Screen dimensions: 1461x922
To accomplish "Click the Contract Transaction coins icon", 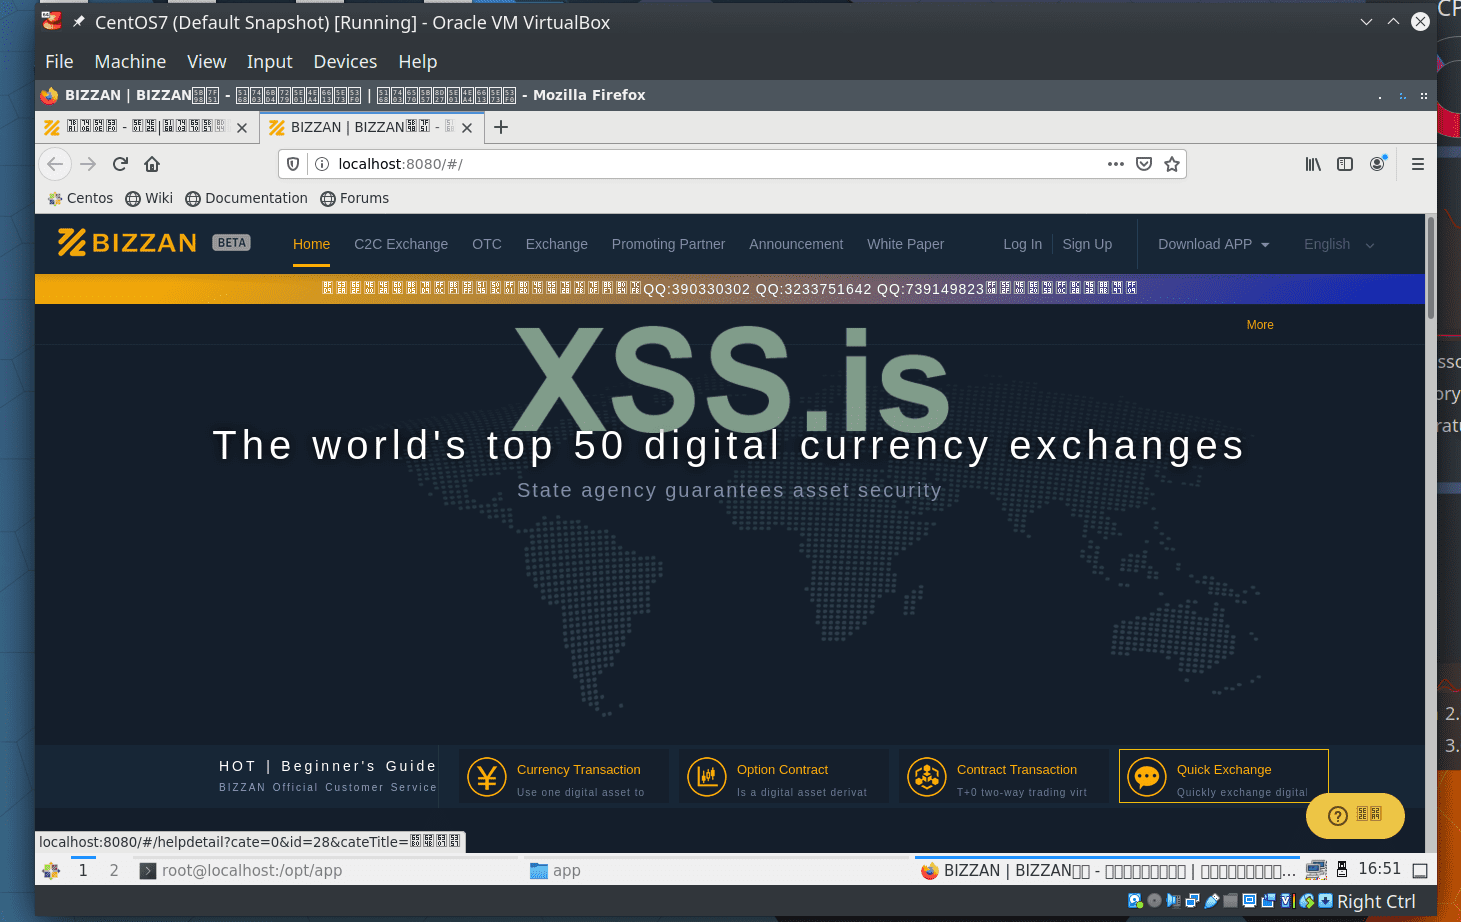I will coord(927,776).
